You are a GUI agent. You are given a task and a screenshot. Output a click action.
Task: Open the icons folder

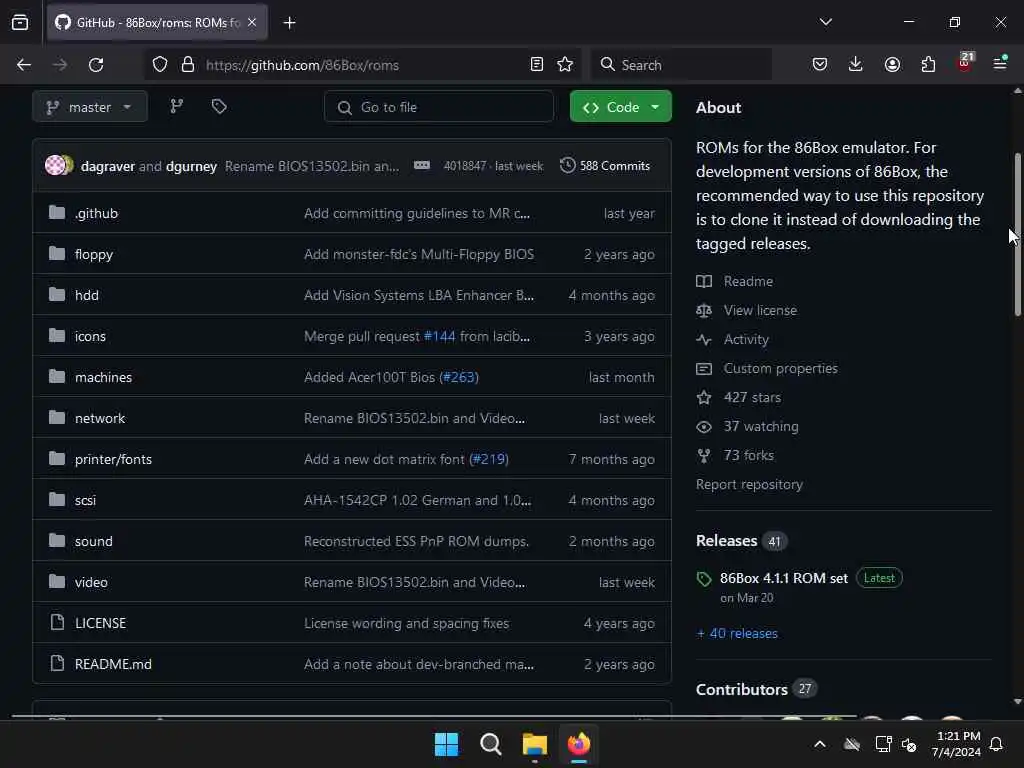pyautogui.click(x=90, y=336)
